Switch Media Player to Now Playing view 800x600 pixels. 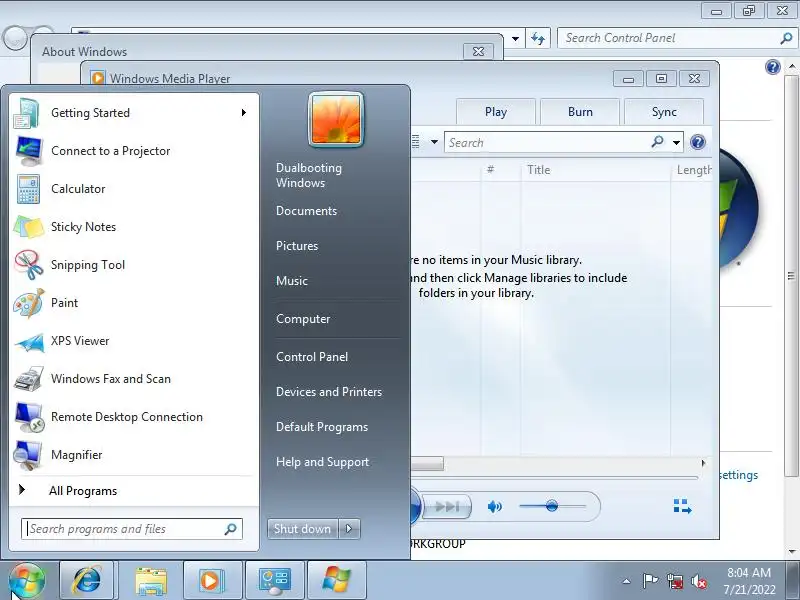pyautogui.click(x=682, y=507)
